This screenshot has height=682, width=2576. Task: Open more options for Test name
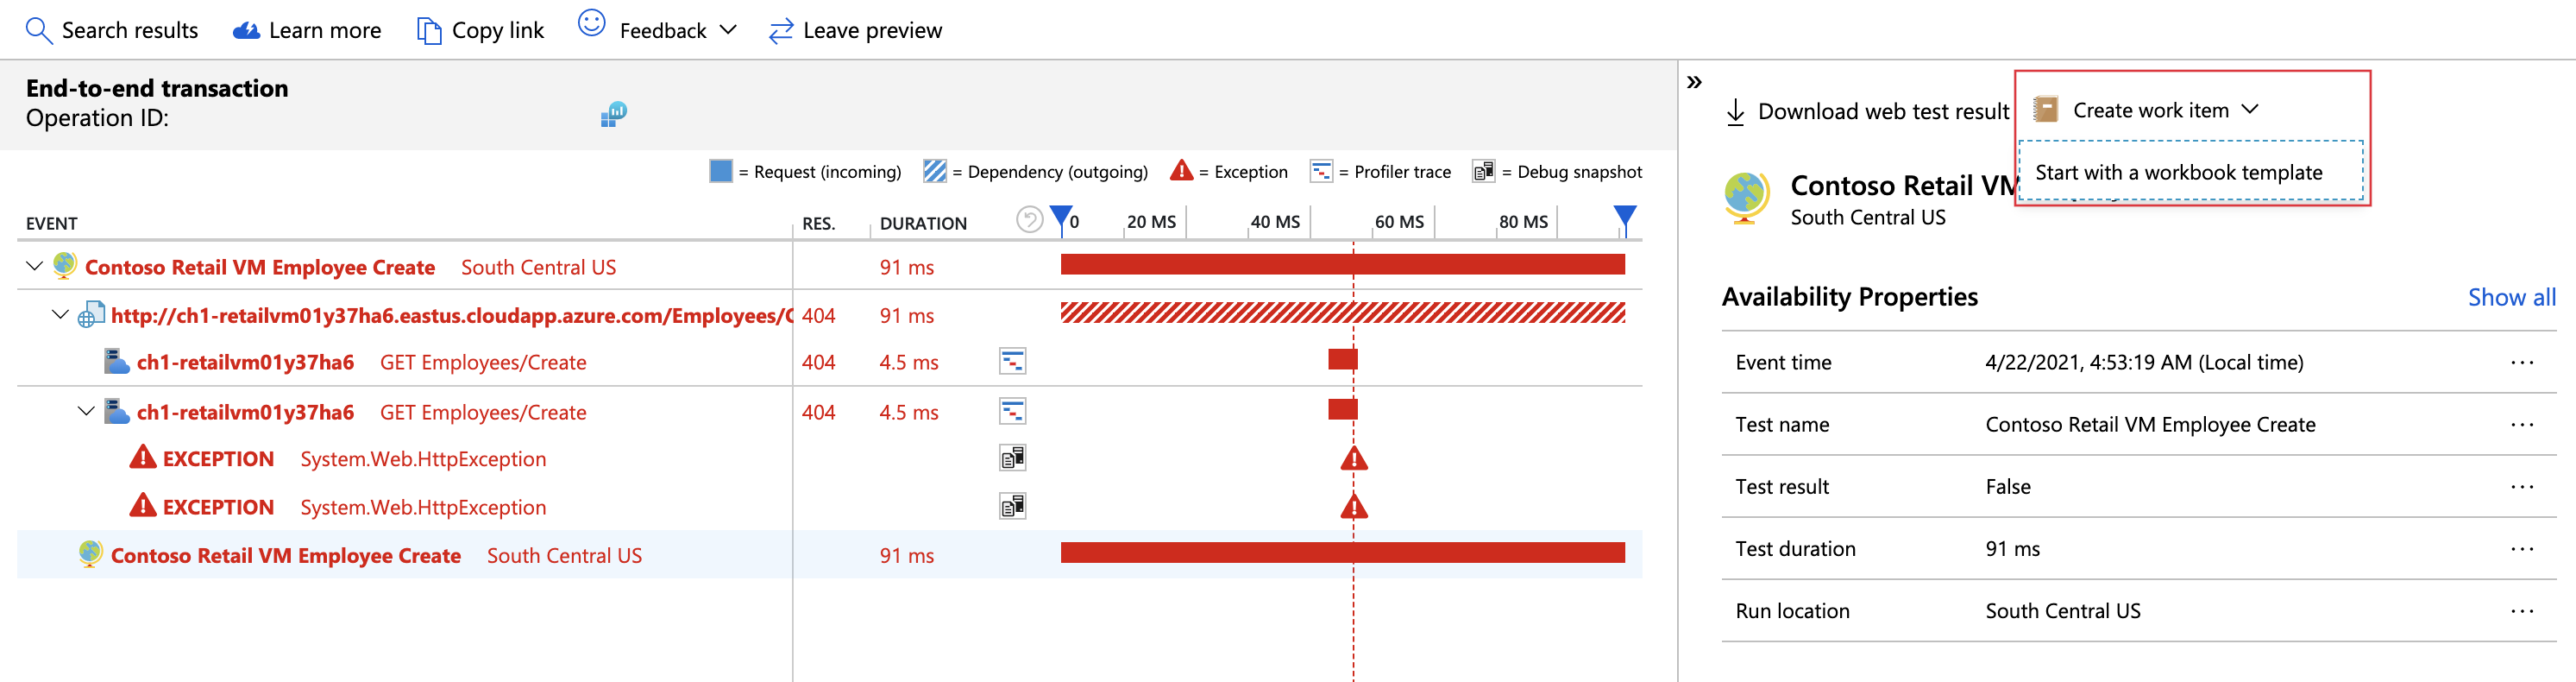2522,425
